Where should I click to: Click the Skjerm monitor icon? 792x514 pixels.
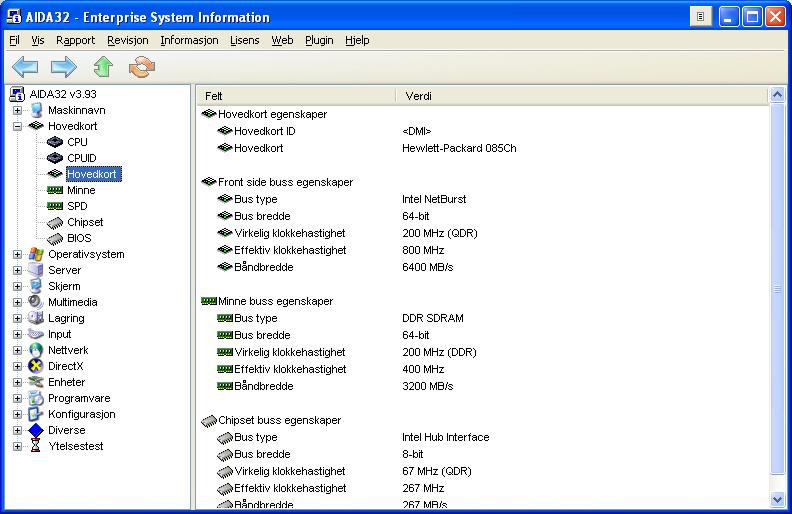pyautogui.click(x=36, y=286)
